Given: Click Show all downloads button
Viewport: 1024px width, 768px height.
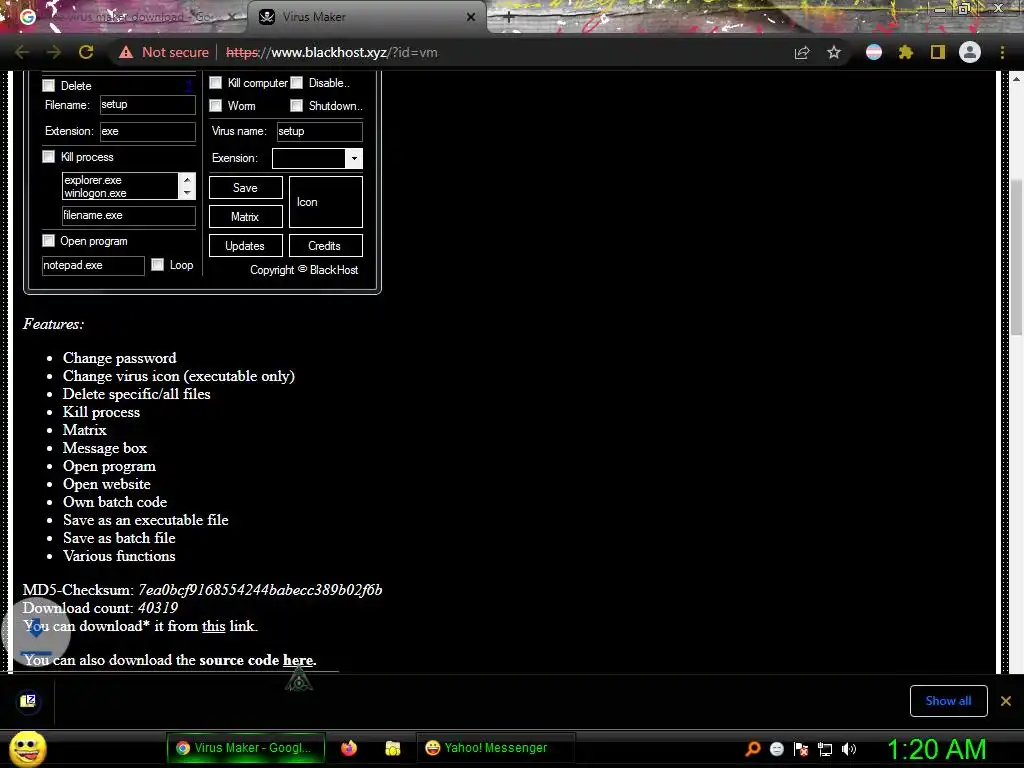Looking at the screenshot, I should pos(948,701).
